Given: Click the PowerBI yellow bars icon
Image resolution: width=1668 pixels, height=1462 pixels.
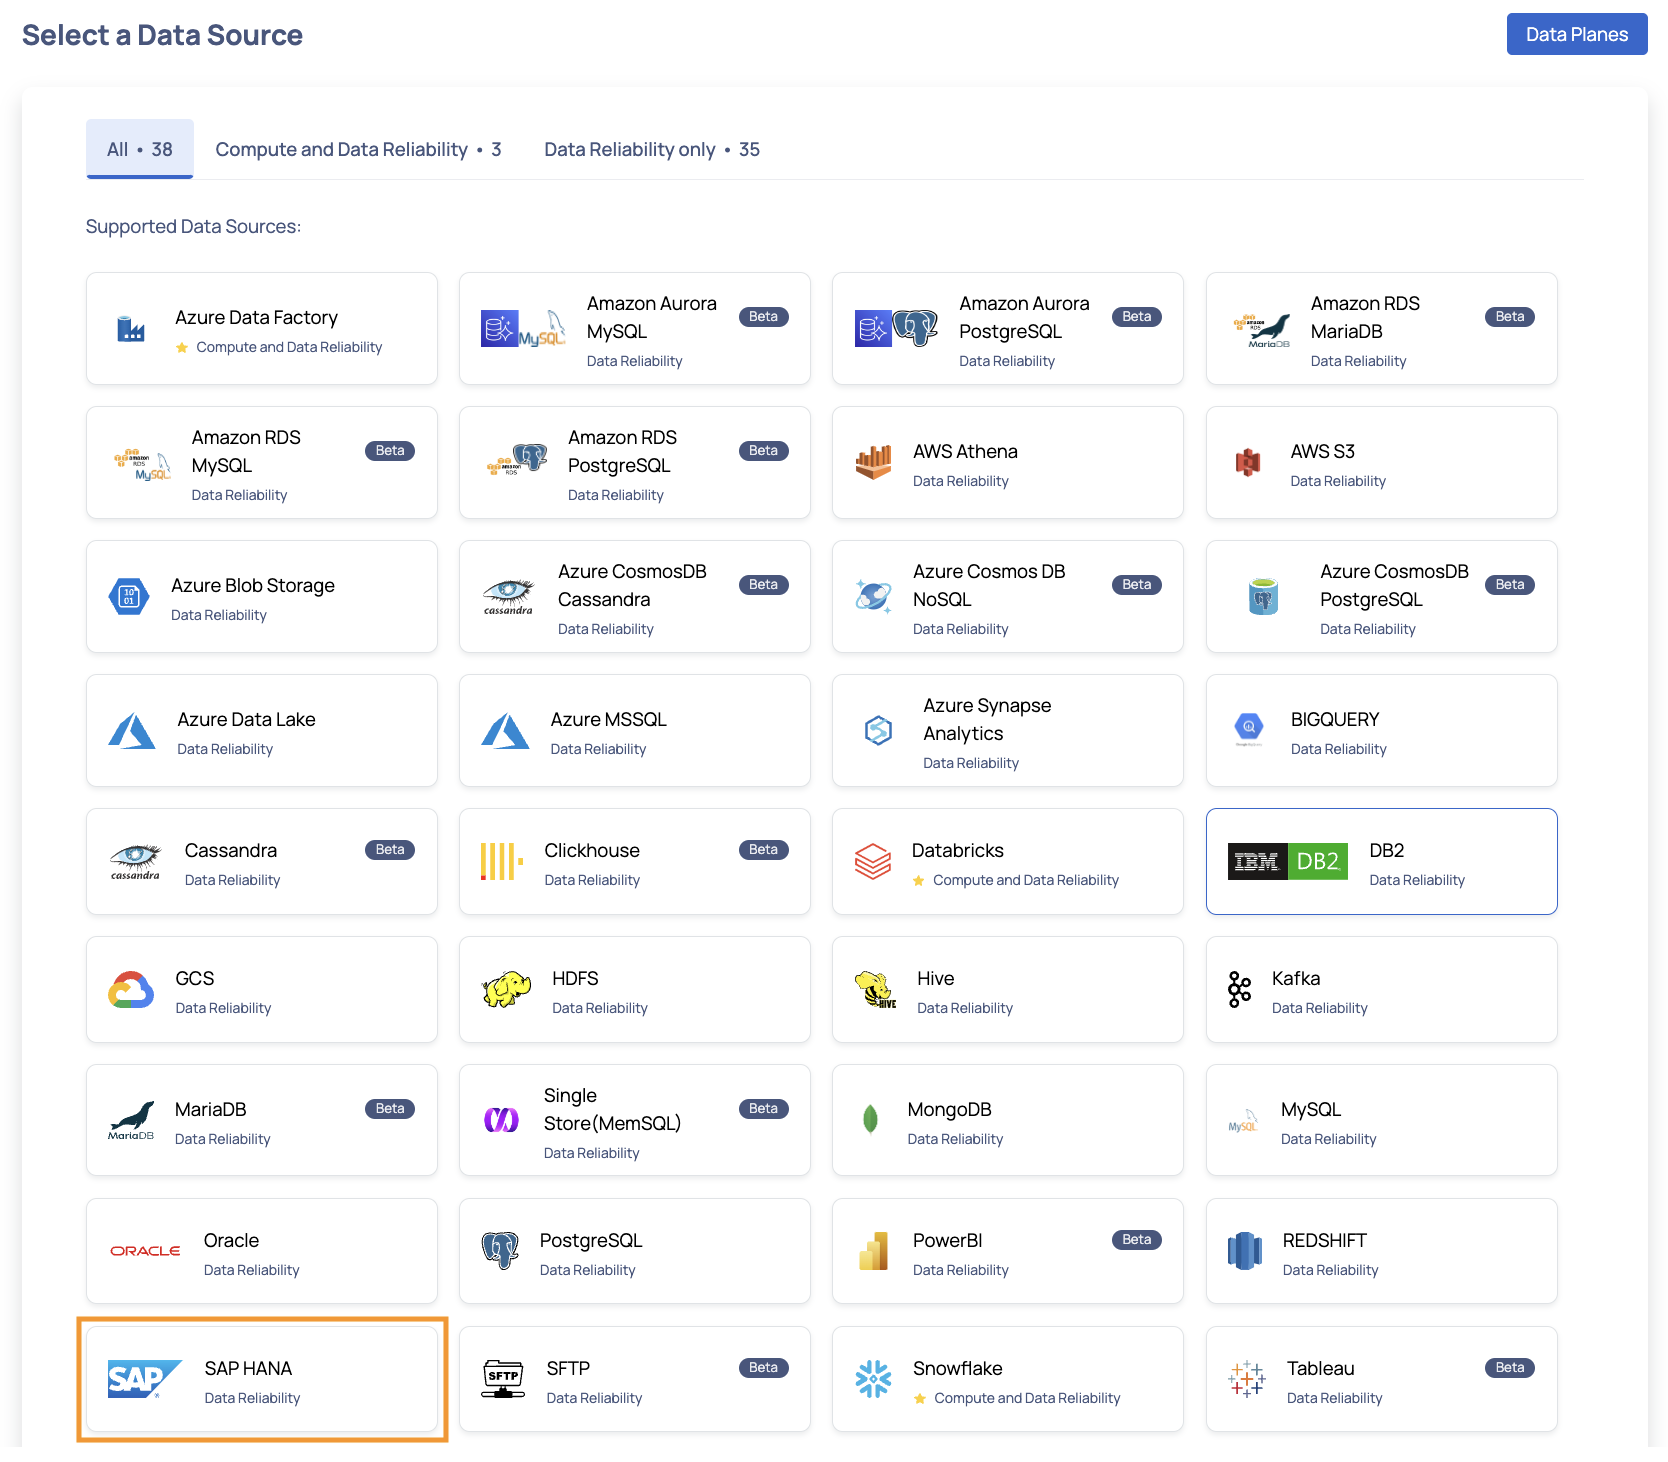Looking at the screenshot, I should click(x=873, y=1251).
